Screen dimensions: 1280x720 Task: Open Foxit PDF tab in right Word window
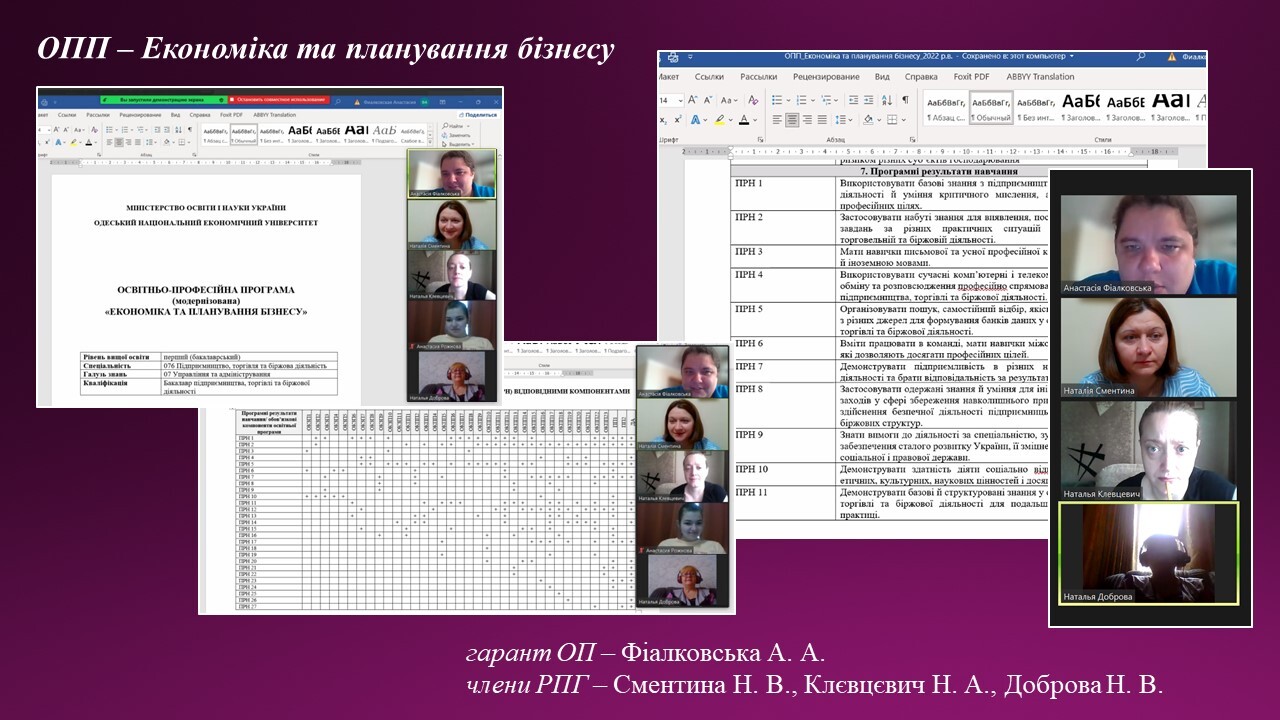[971, 77]
